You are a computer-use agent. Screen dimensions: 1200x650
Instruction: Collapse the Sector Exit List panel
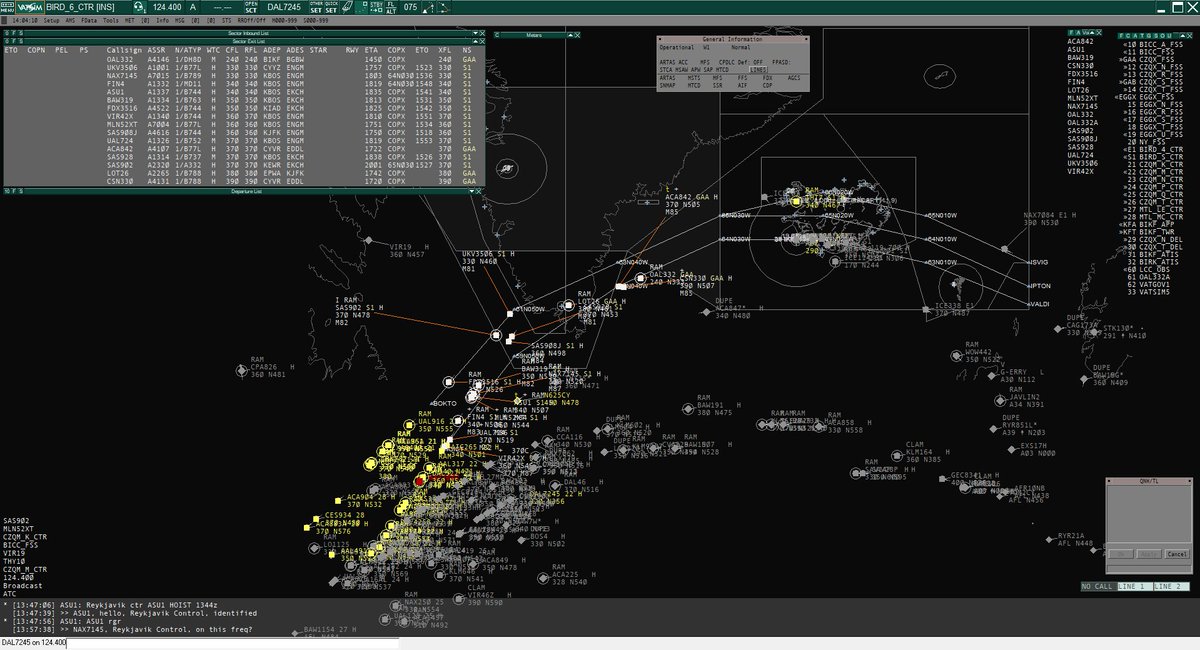(x=475, y=42)
